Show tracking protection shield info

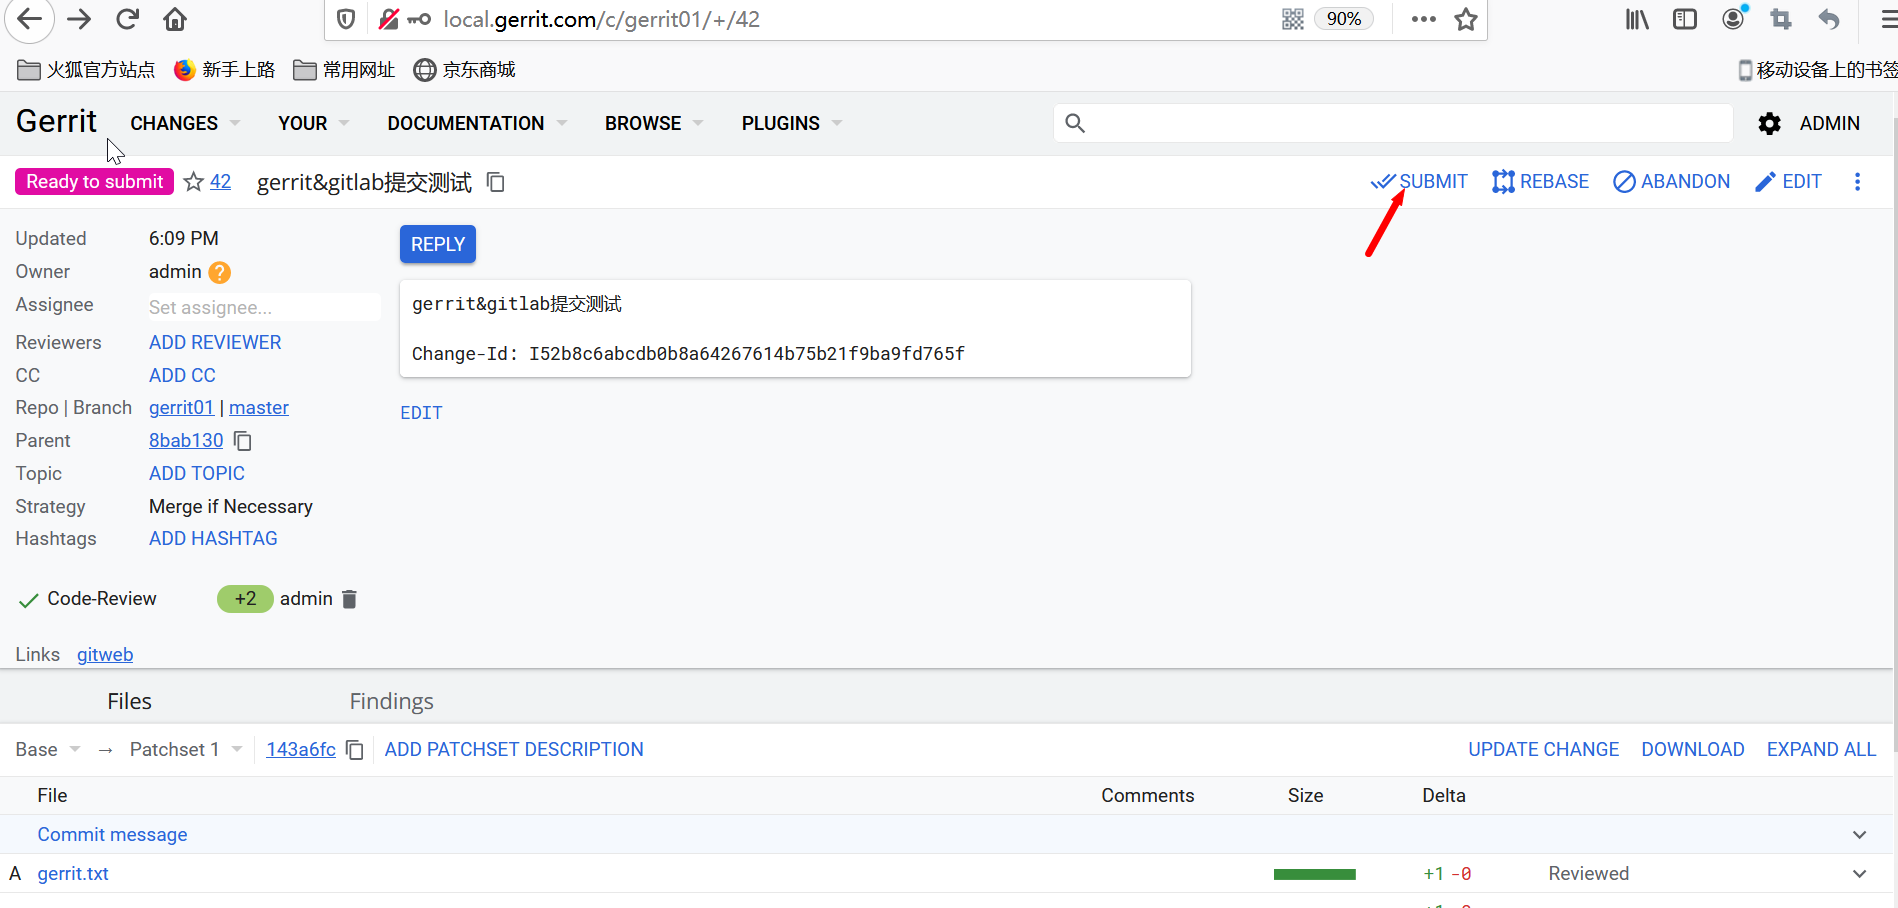(346, 19)
